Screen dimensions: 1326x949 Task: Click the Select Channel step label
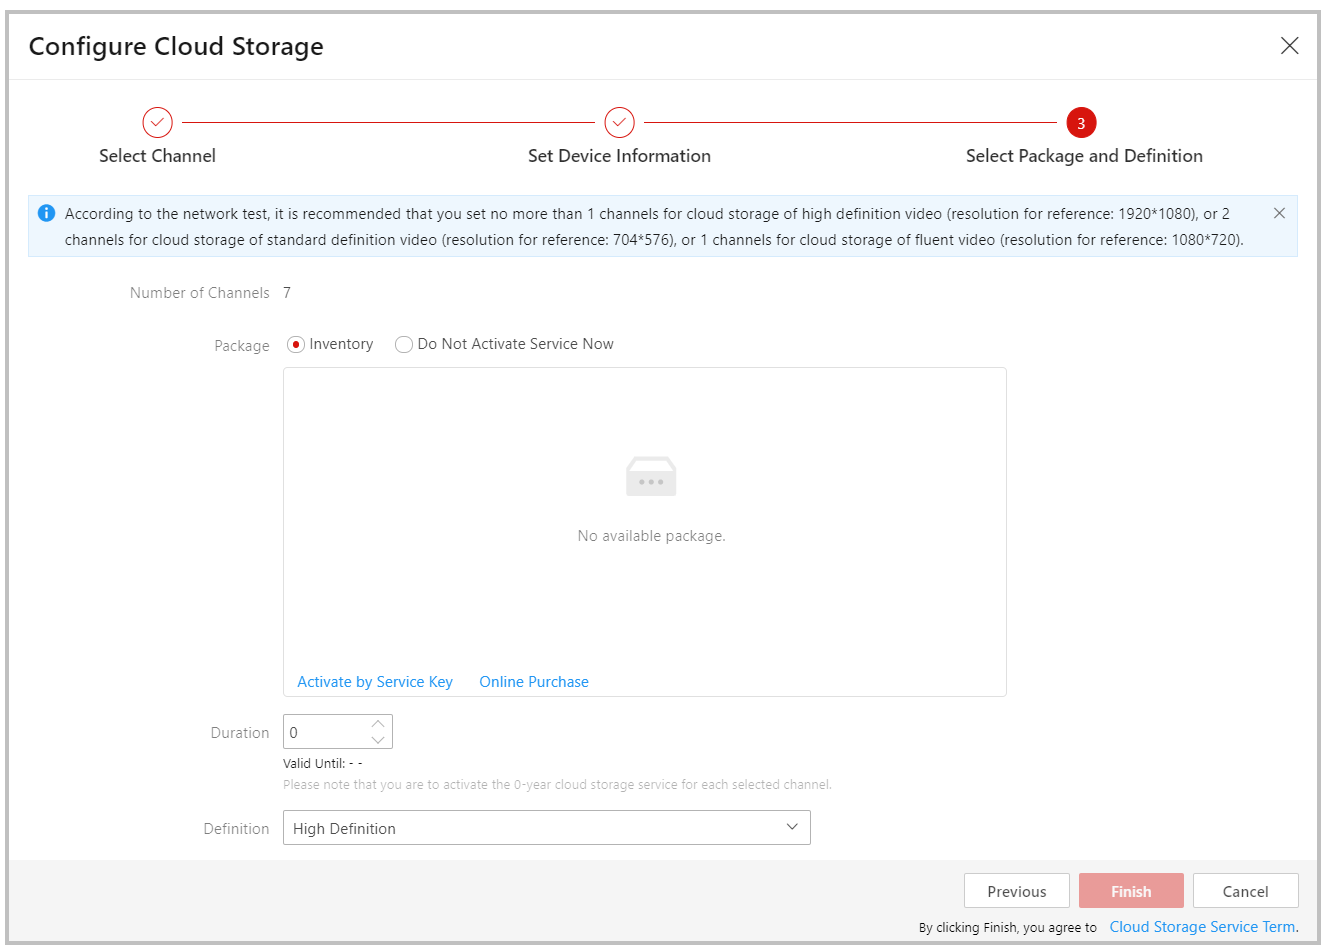[x=157, y=156]
